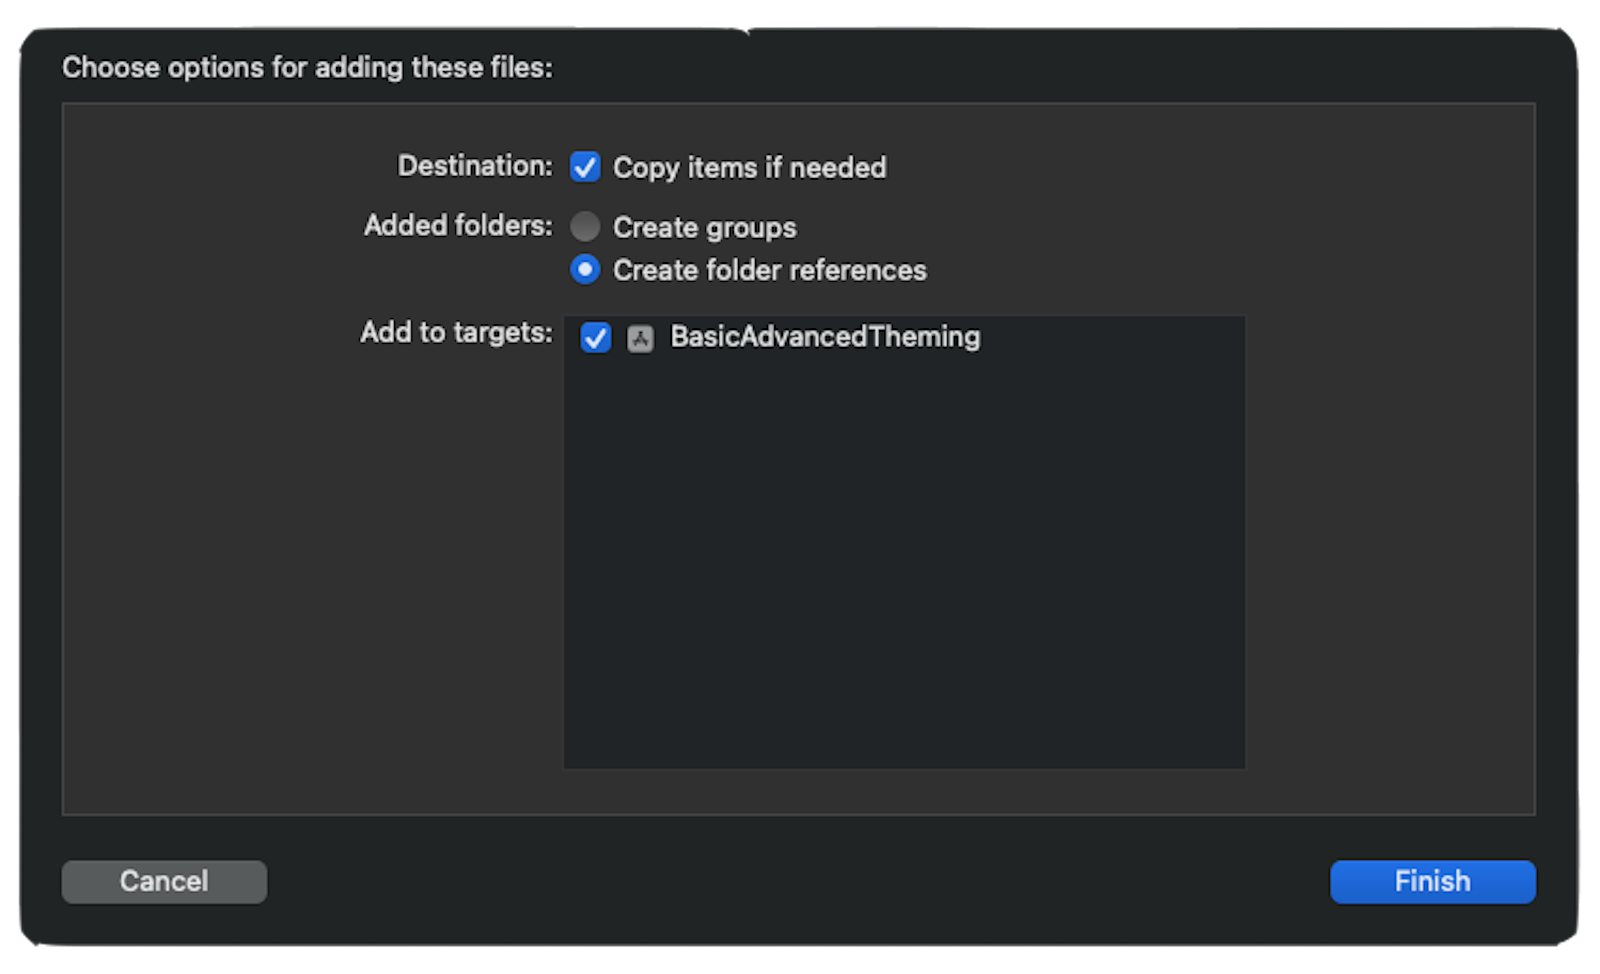1600x974 pixels.
Task: Abort adding files via Cancel
Action: pos(163,881)
